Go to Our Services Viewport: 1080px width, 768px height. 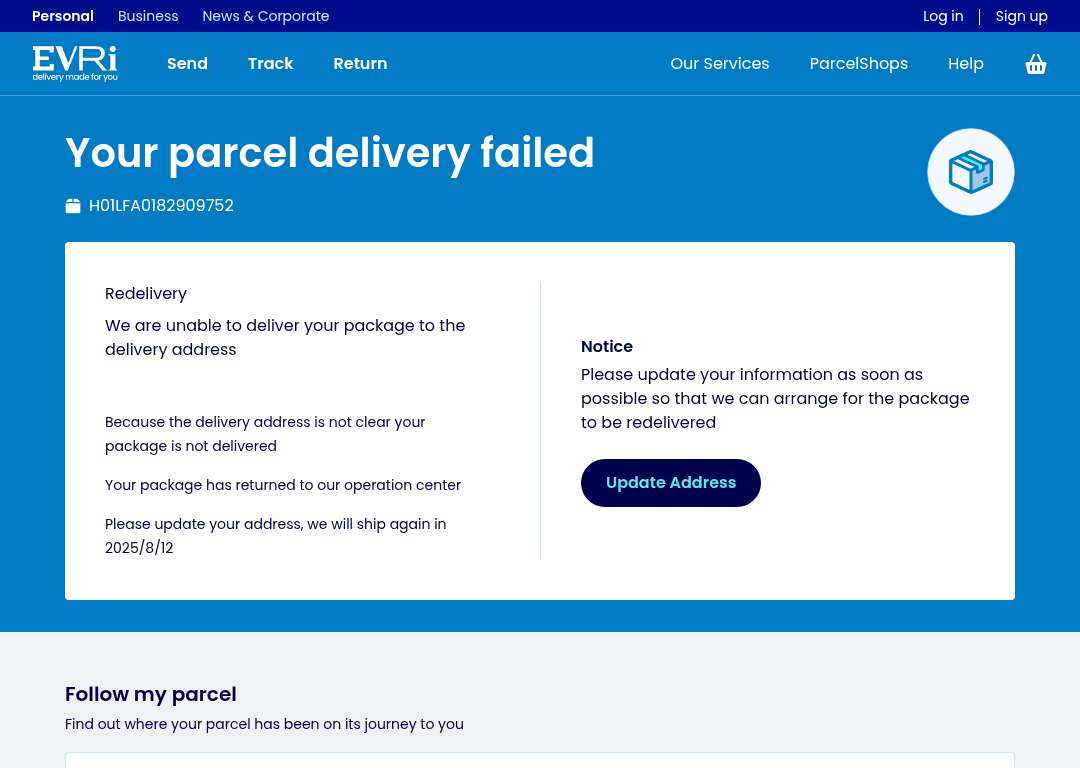(720, 63)
